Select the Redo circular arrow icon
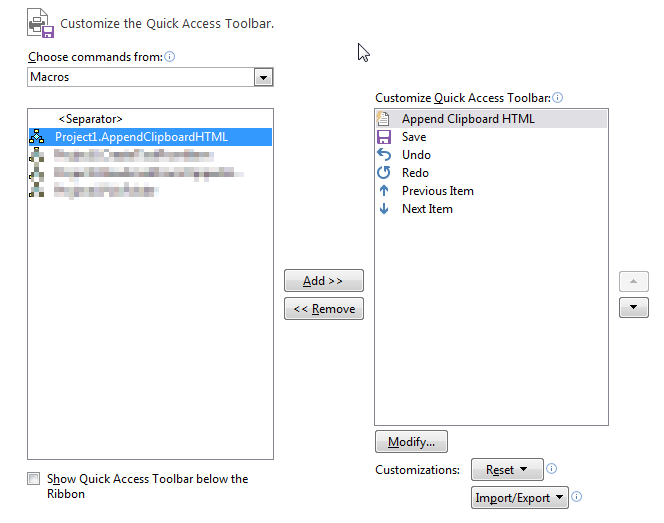Image resolution: width=664 pixels, height=523 pixels. [x=384, y=173]
